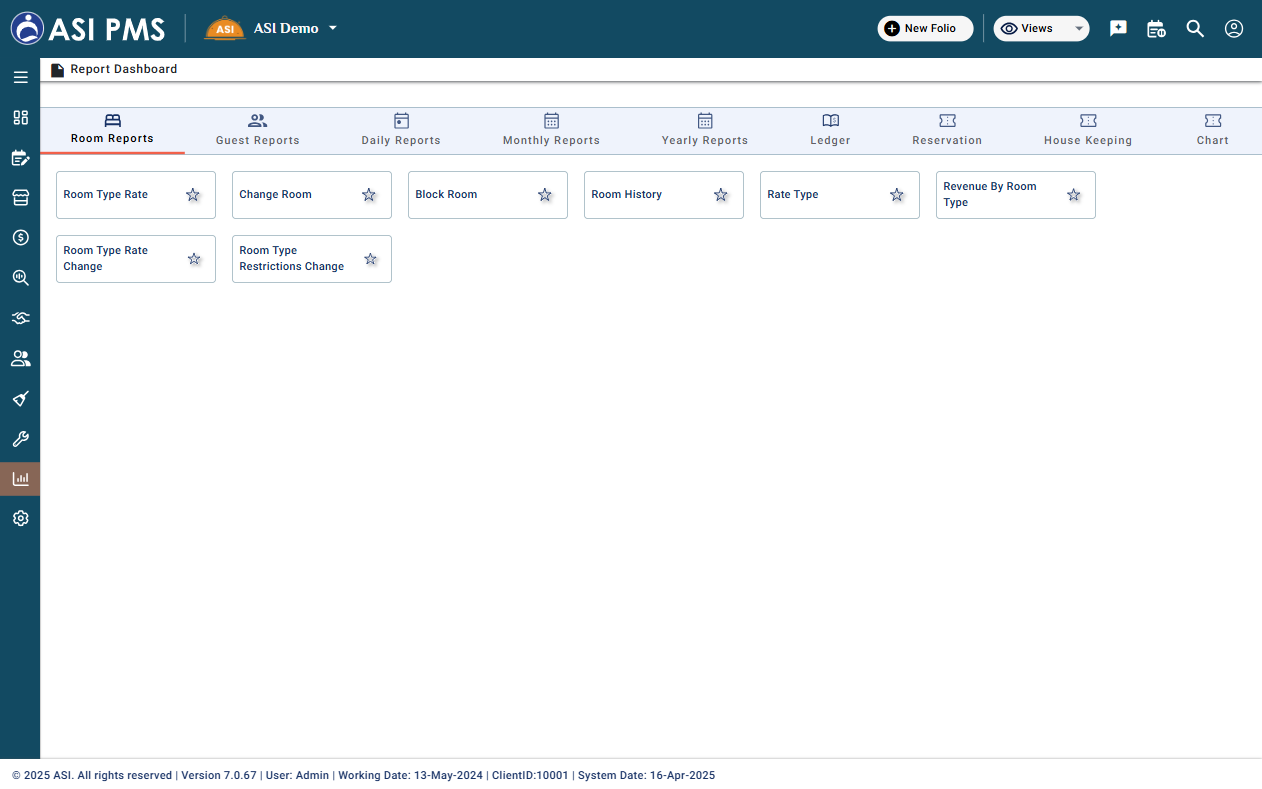Open the Room Type Rate report
1262x789 pixels.
[136, 195]
